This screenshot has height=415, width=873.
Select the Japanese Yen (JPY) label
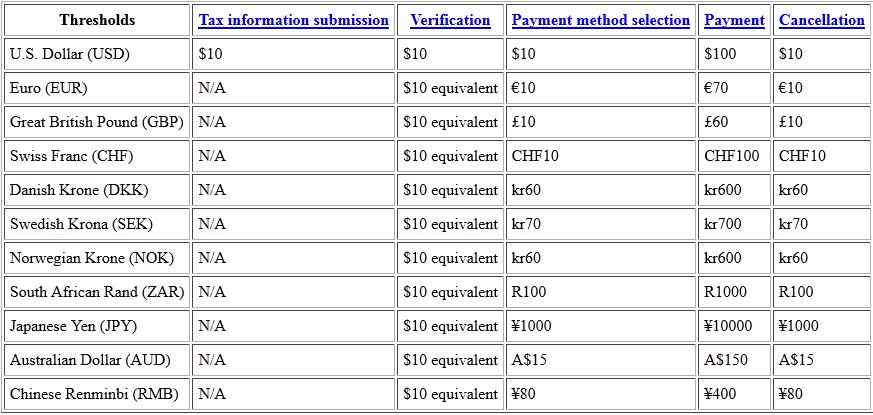(73, 326)
